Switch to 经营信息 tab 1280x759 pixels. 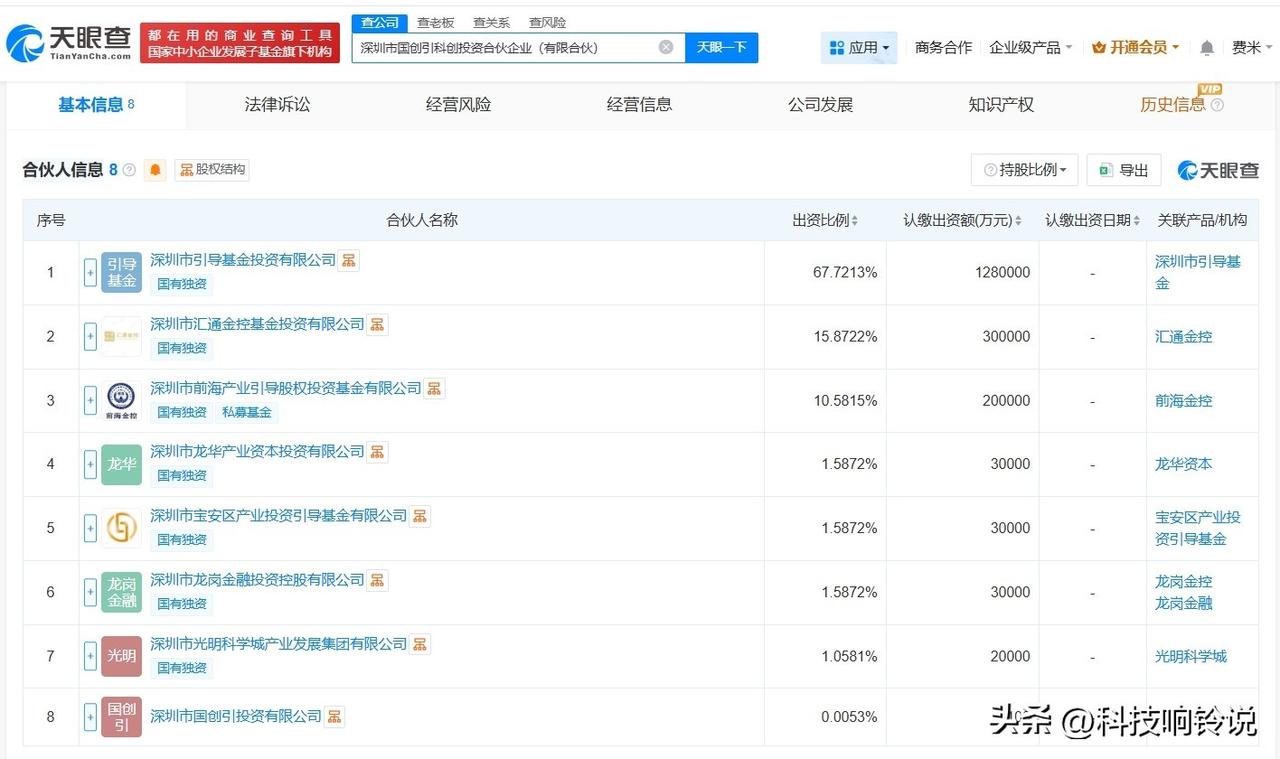(x=639, y=104)
